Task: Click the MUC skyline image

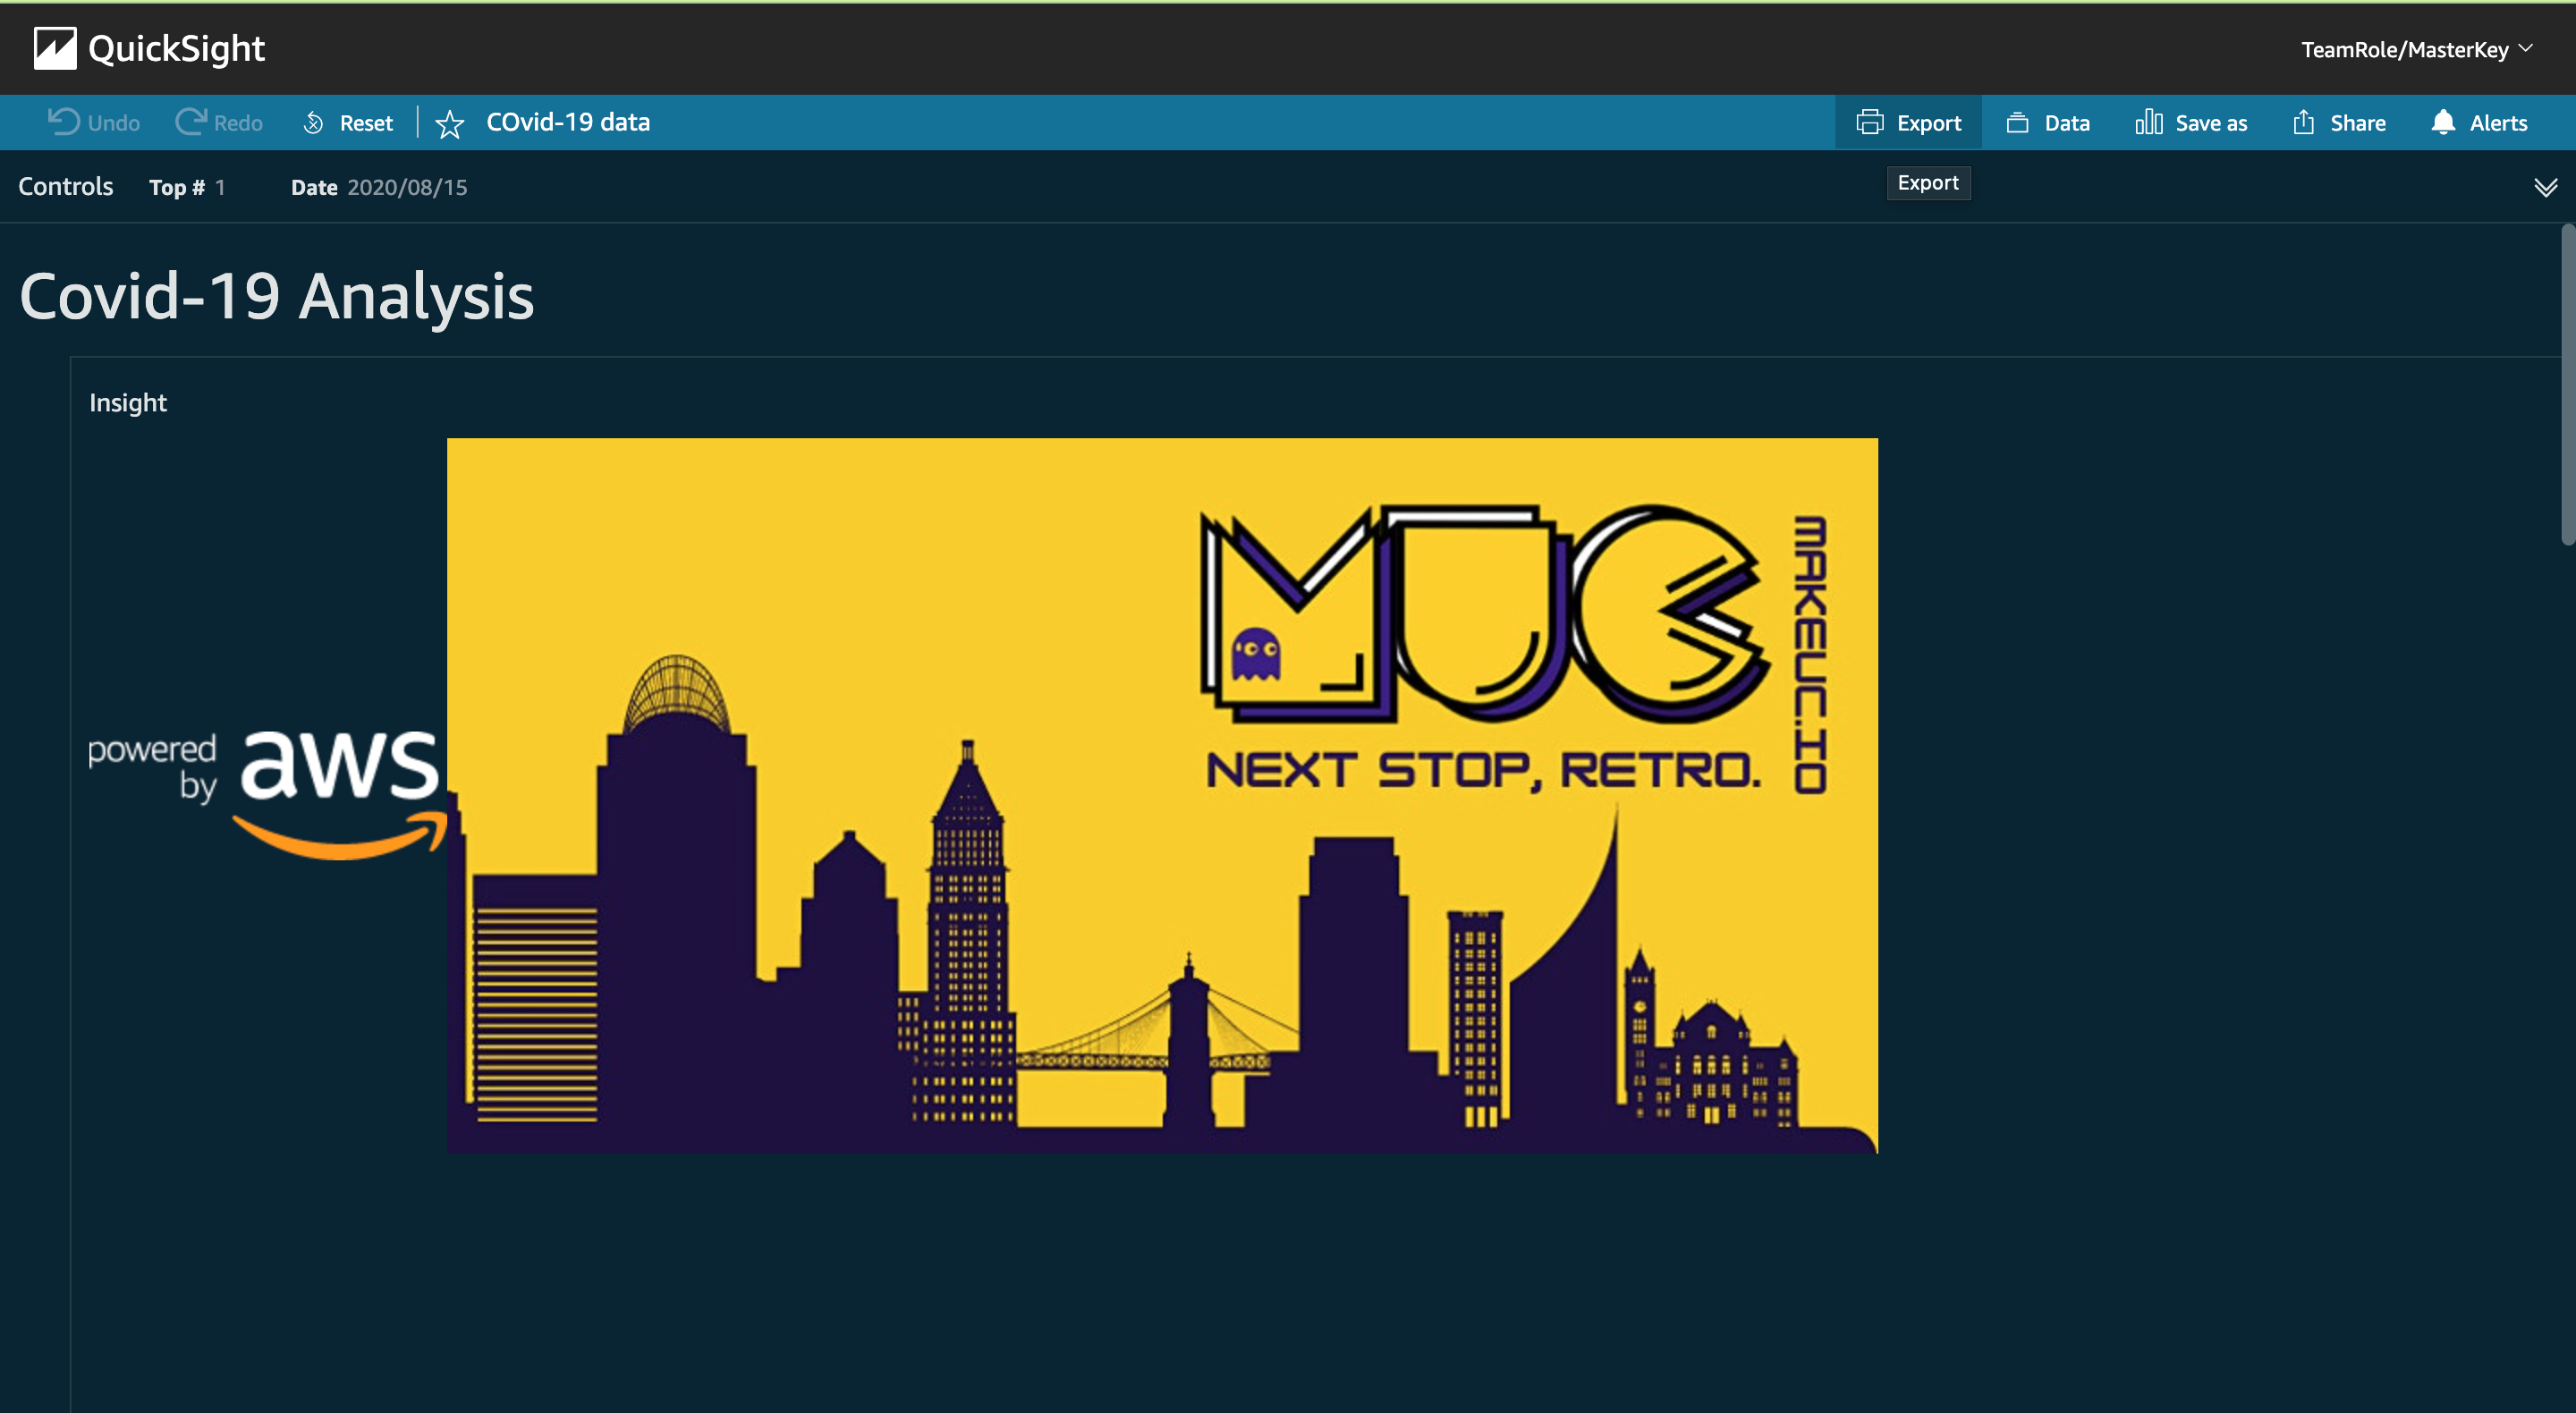Action: coord(1161,795)
